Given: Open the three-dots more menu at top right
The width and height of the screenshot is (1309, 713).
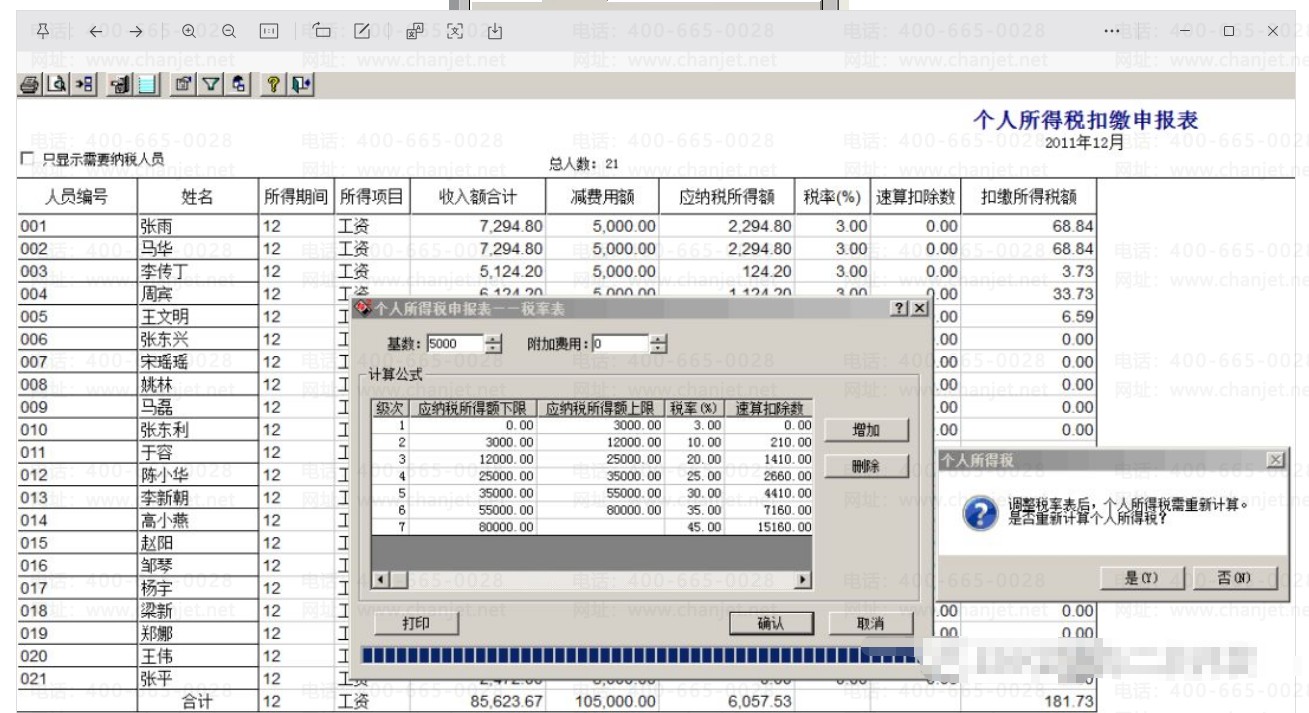Looking at the screenshot, I should pyautogui.click(x=1111, y=31).
